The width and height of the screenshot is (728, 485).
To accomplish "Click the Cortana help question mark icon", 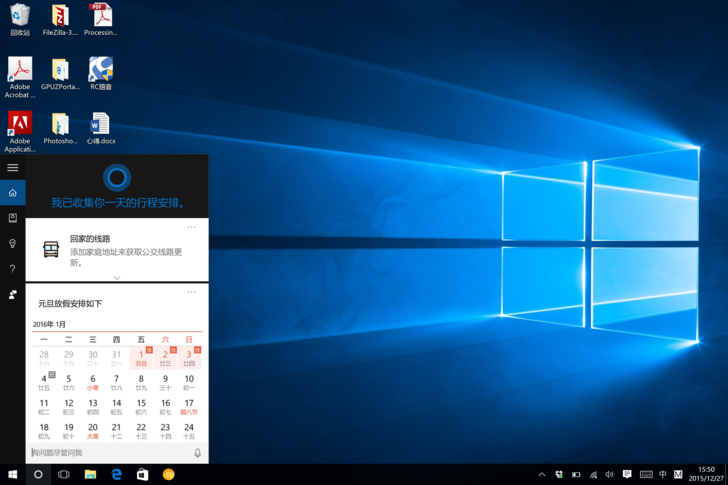I will pos(13,269).
